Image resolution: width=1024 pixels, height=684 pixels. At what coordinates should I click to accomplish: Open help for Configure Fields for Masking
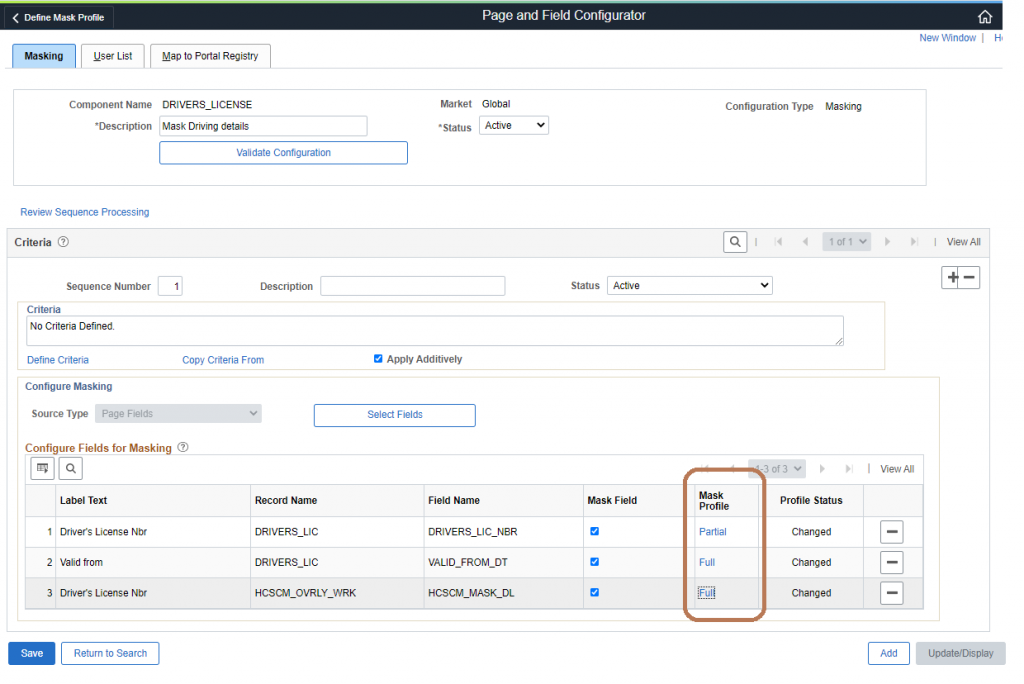click(184, 448)
